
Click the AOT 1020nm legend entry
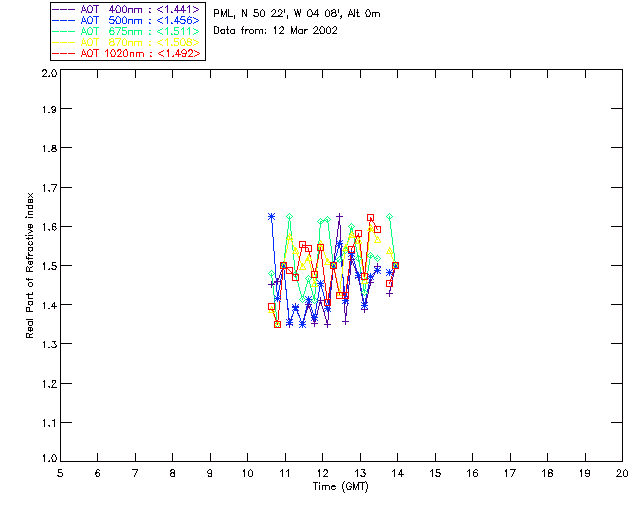[x=126, y=53]
